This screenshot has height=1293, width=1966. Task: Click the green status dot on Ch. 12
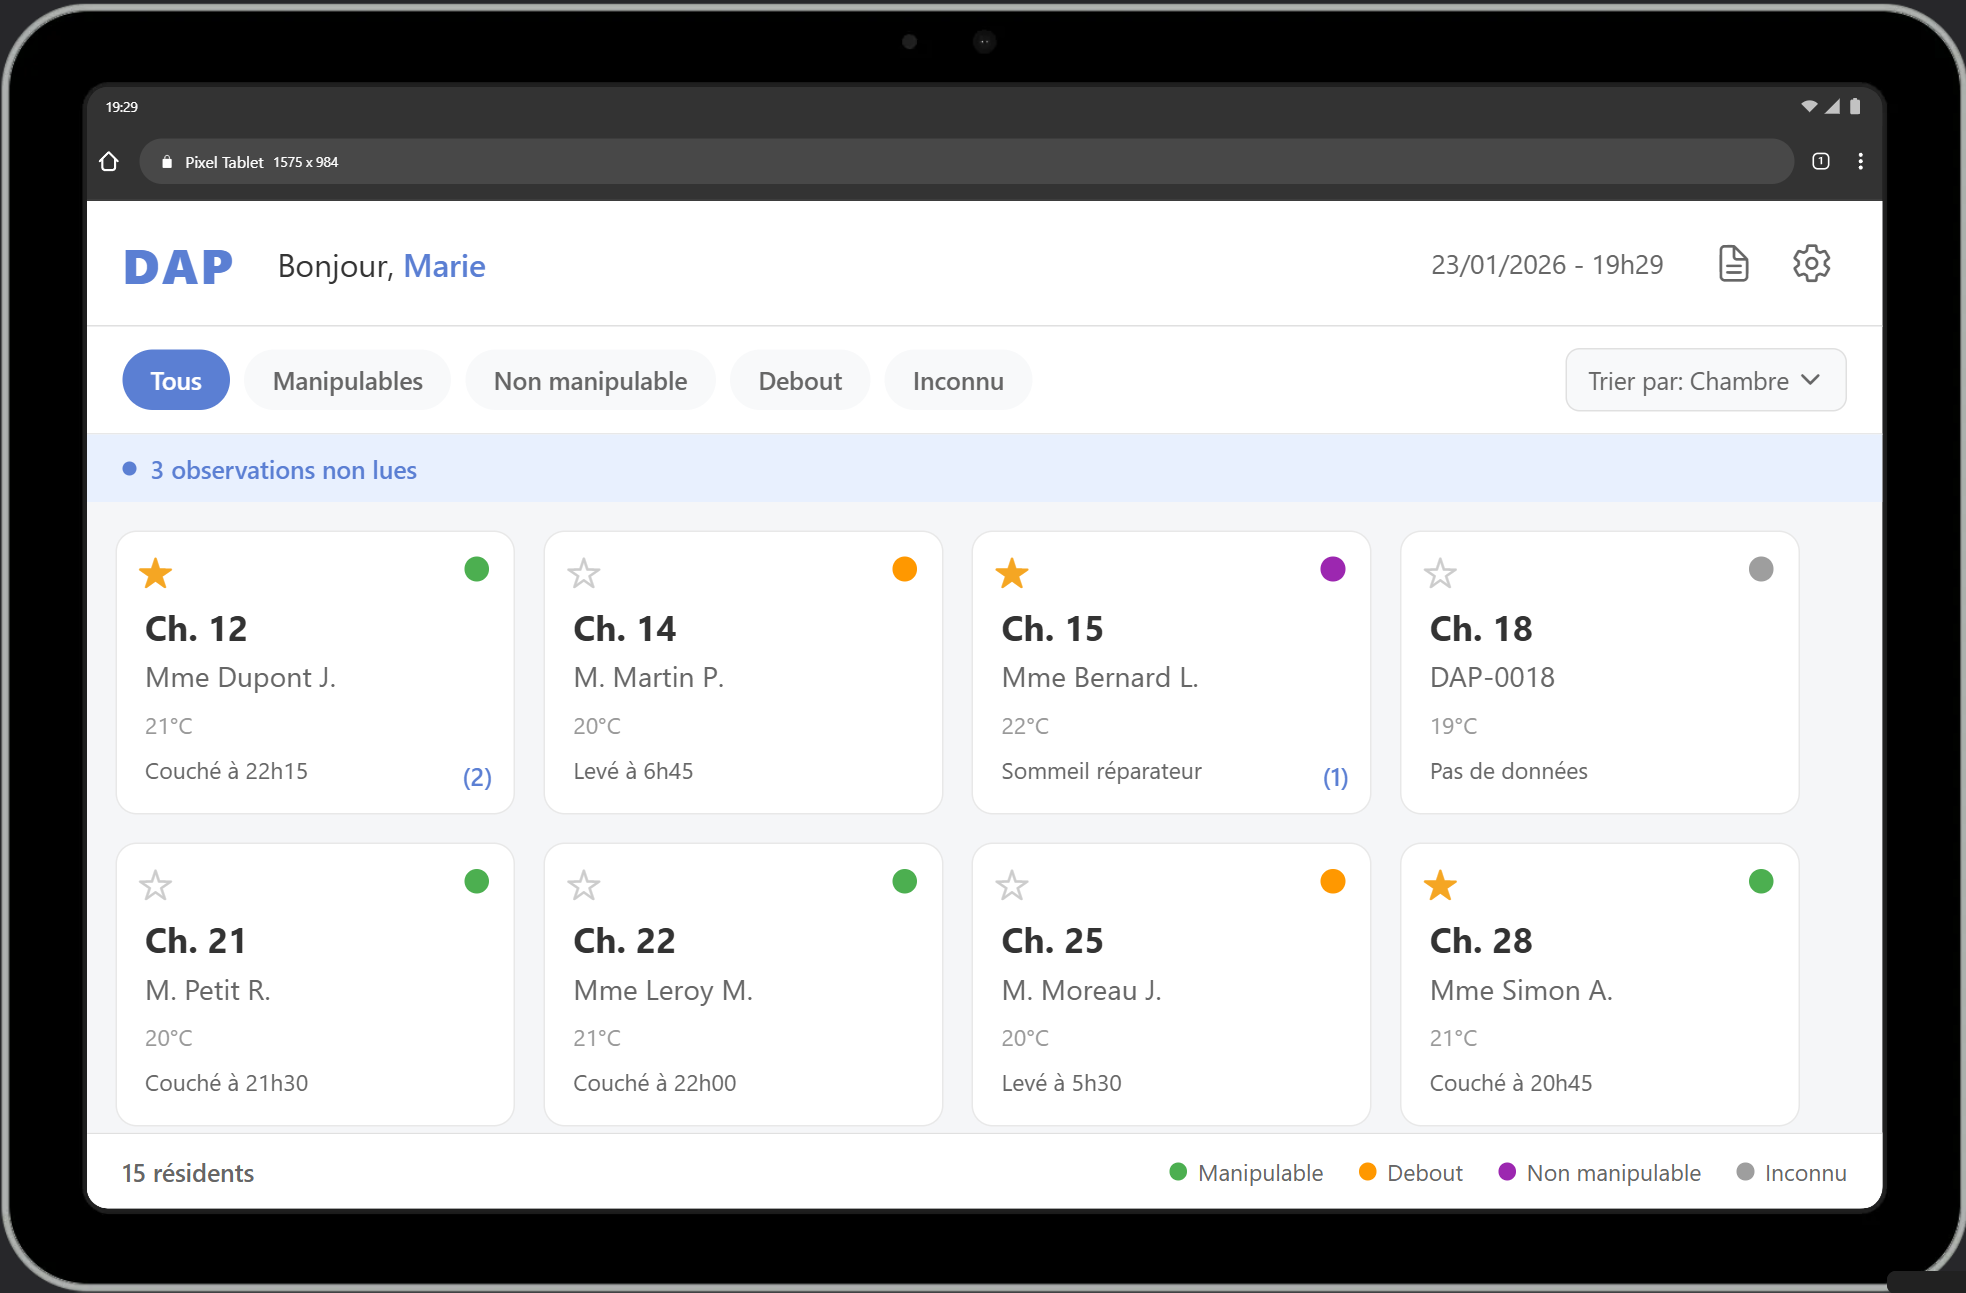coord(477,569)
